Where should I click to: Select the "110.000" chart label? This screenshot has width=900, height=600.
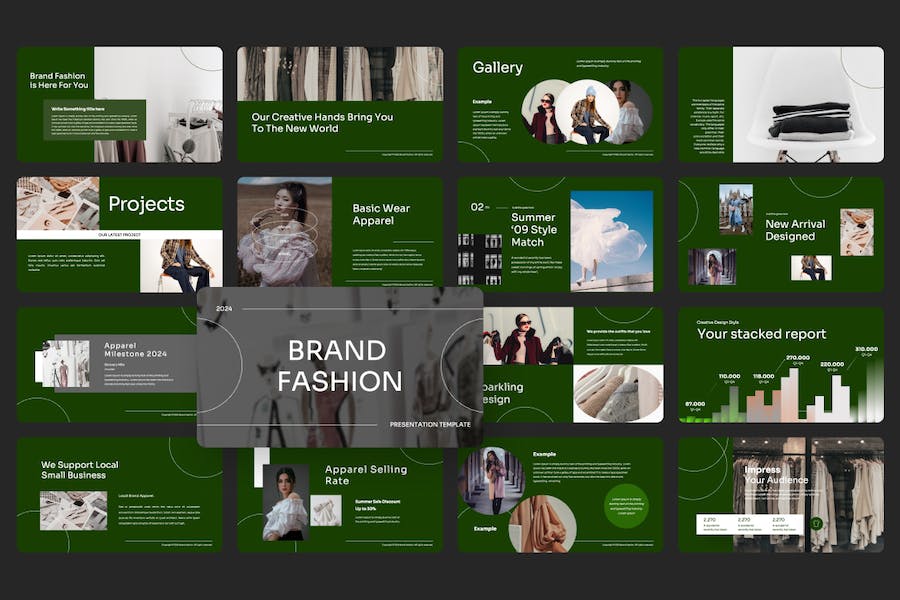730,377
